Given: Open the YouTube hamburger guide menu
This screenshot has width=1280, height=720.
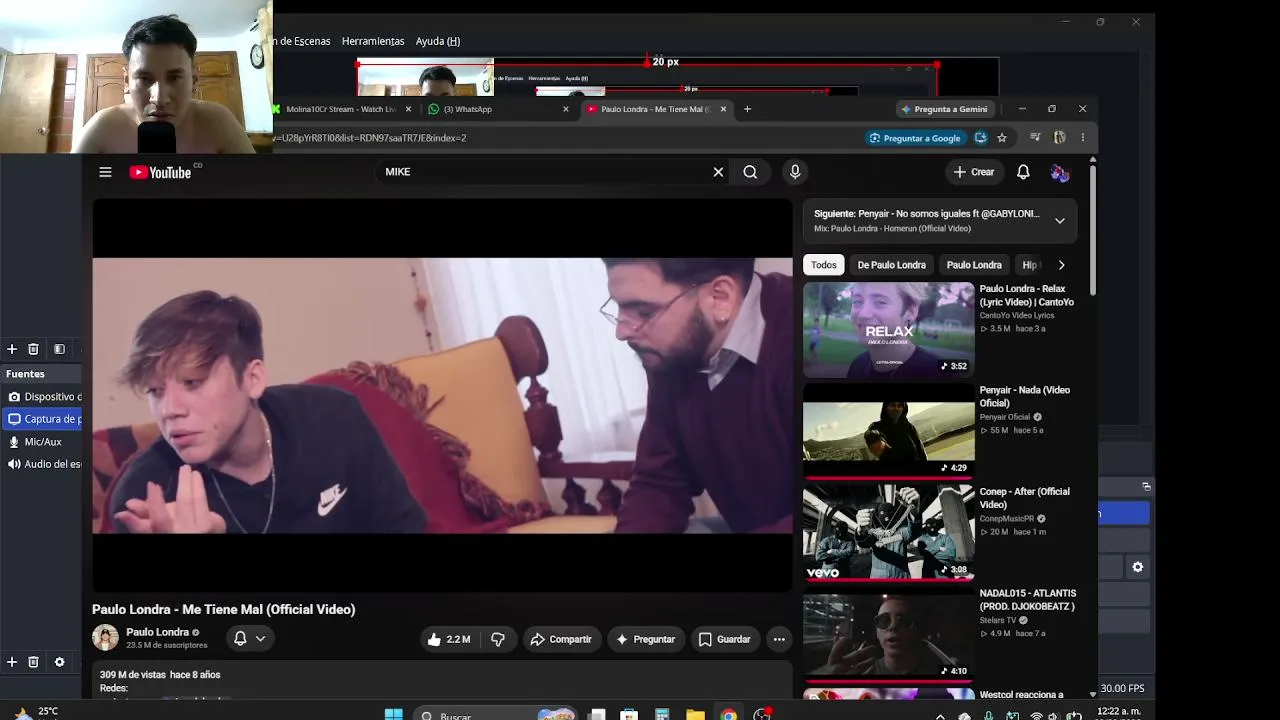Looking at the screenshot, I should pos(105,172).
